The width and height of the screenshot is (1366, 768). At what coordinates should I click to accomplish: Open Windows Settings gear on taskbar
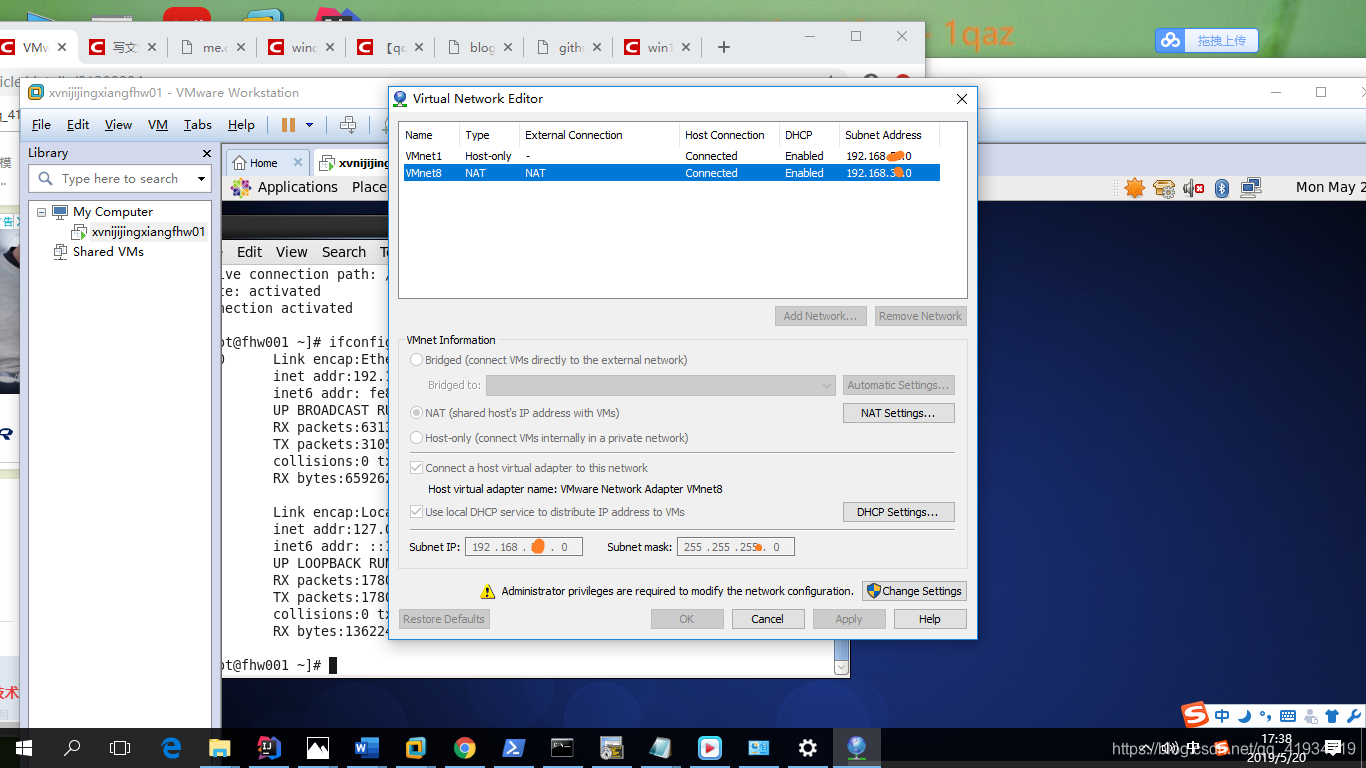click(x=808, y=747)
